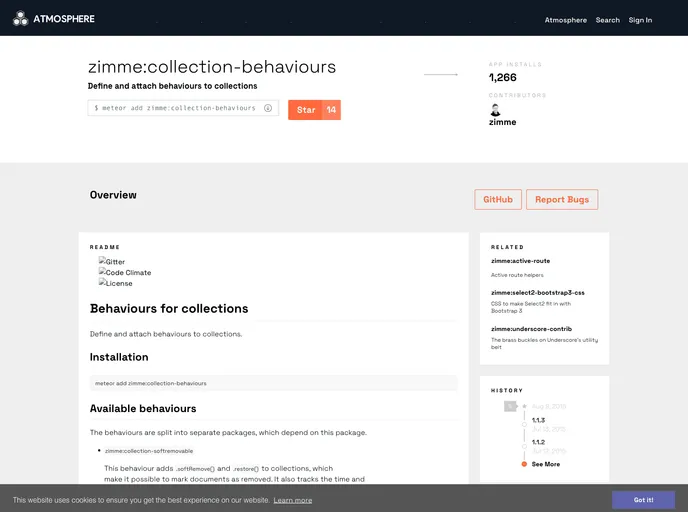The image size is (688, 512).
Task: Click the 'Active route helpers' description
Action: click(517, 275)
